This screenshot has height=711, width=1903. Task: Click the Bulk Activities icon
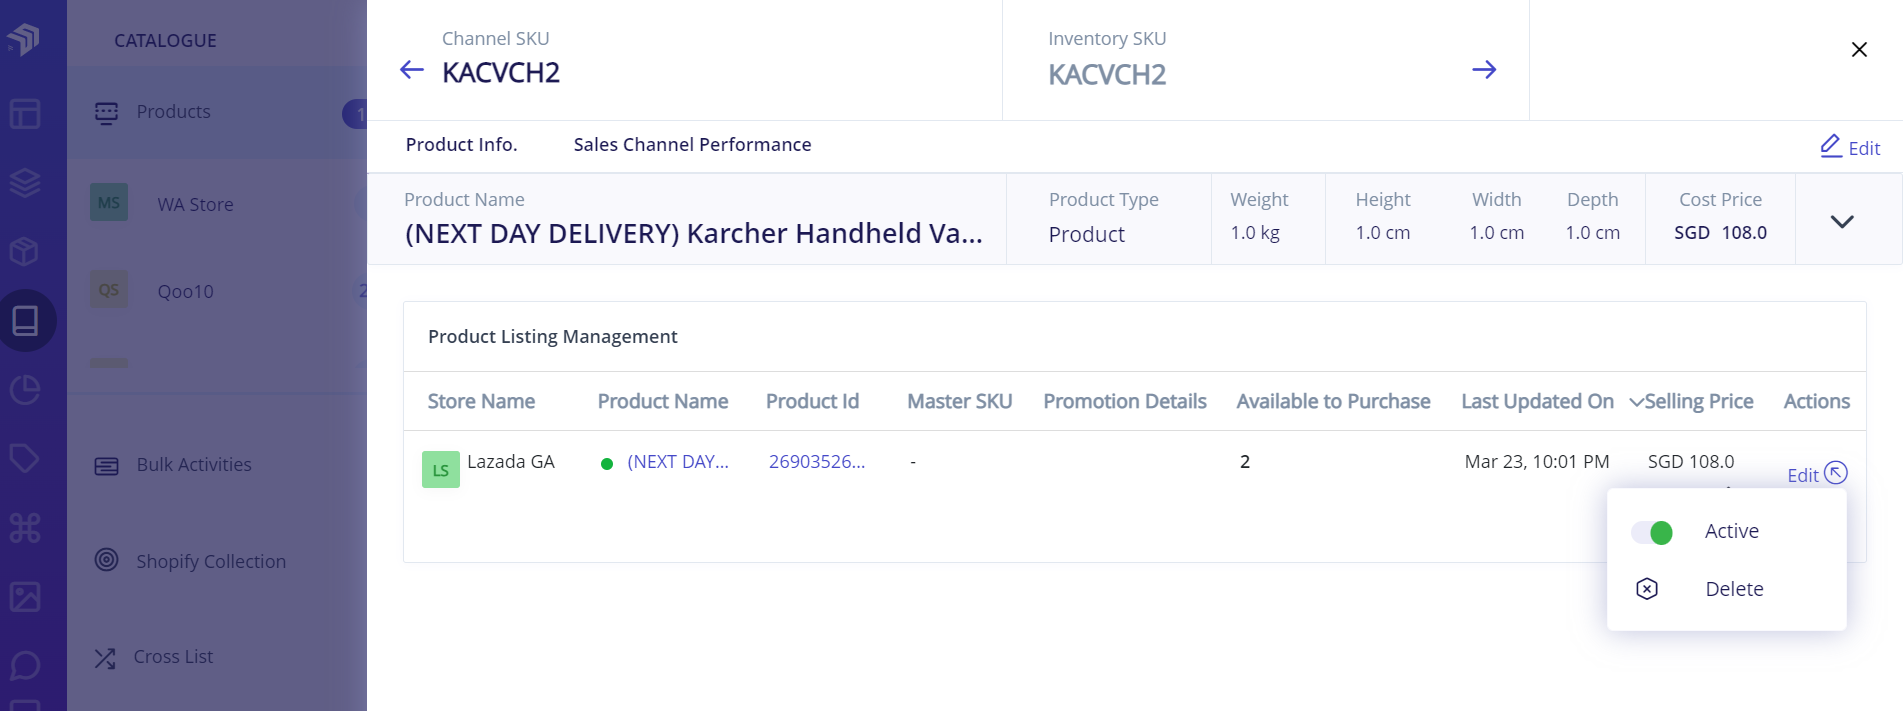pyautogui.click(x=106, y=466)
